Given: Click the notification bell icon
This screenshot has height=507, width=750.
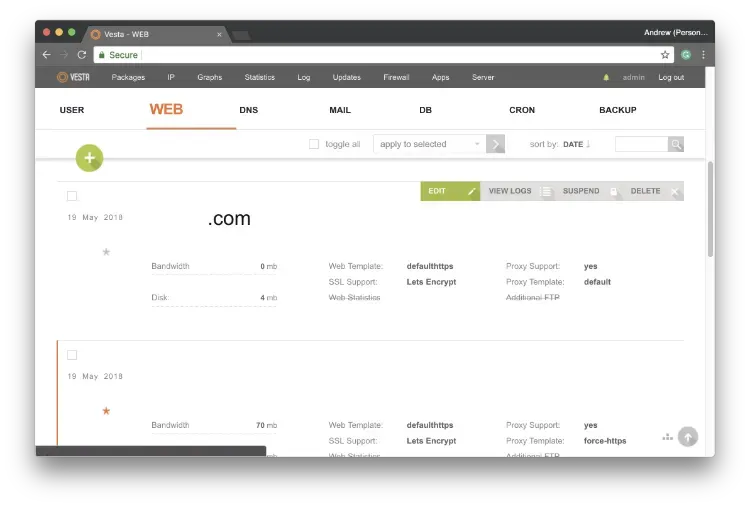Looking at the screenshot, I should (606, 77).
